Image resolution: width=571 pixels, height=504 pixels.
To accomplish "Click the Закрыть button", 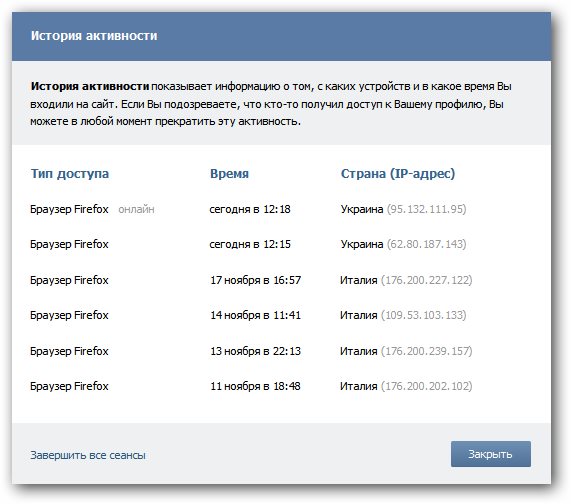I will pyautogui.click(x=491, y=454).
